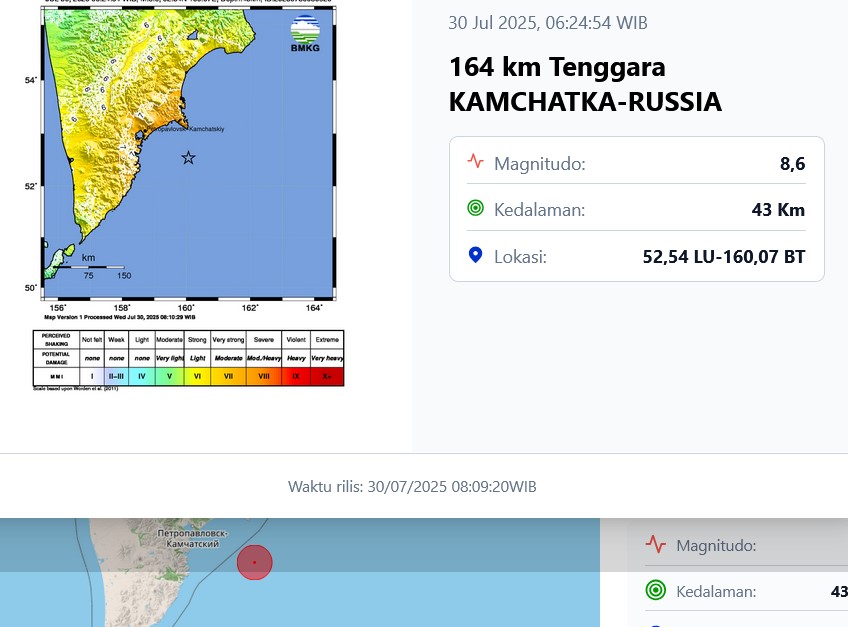Click the Waktu rilis release time text
Viewport: 848px width, 627px height.
[412, 487]
